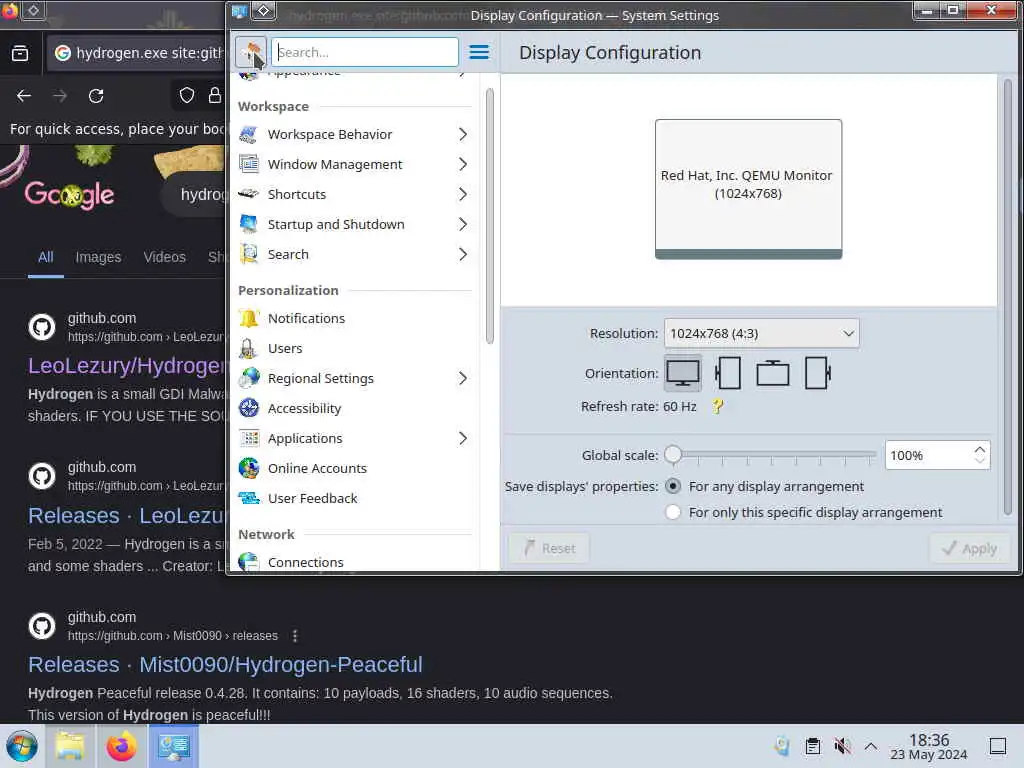Open Workspace Behavior settings
This screenshot has height=768, width=1024.
point(353,135)
